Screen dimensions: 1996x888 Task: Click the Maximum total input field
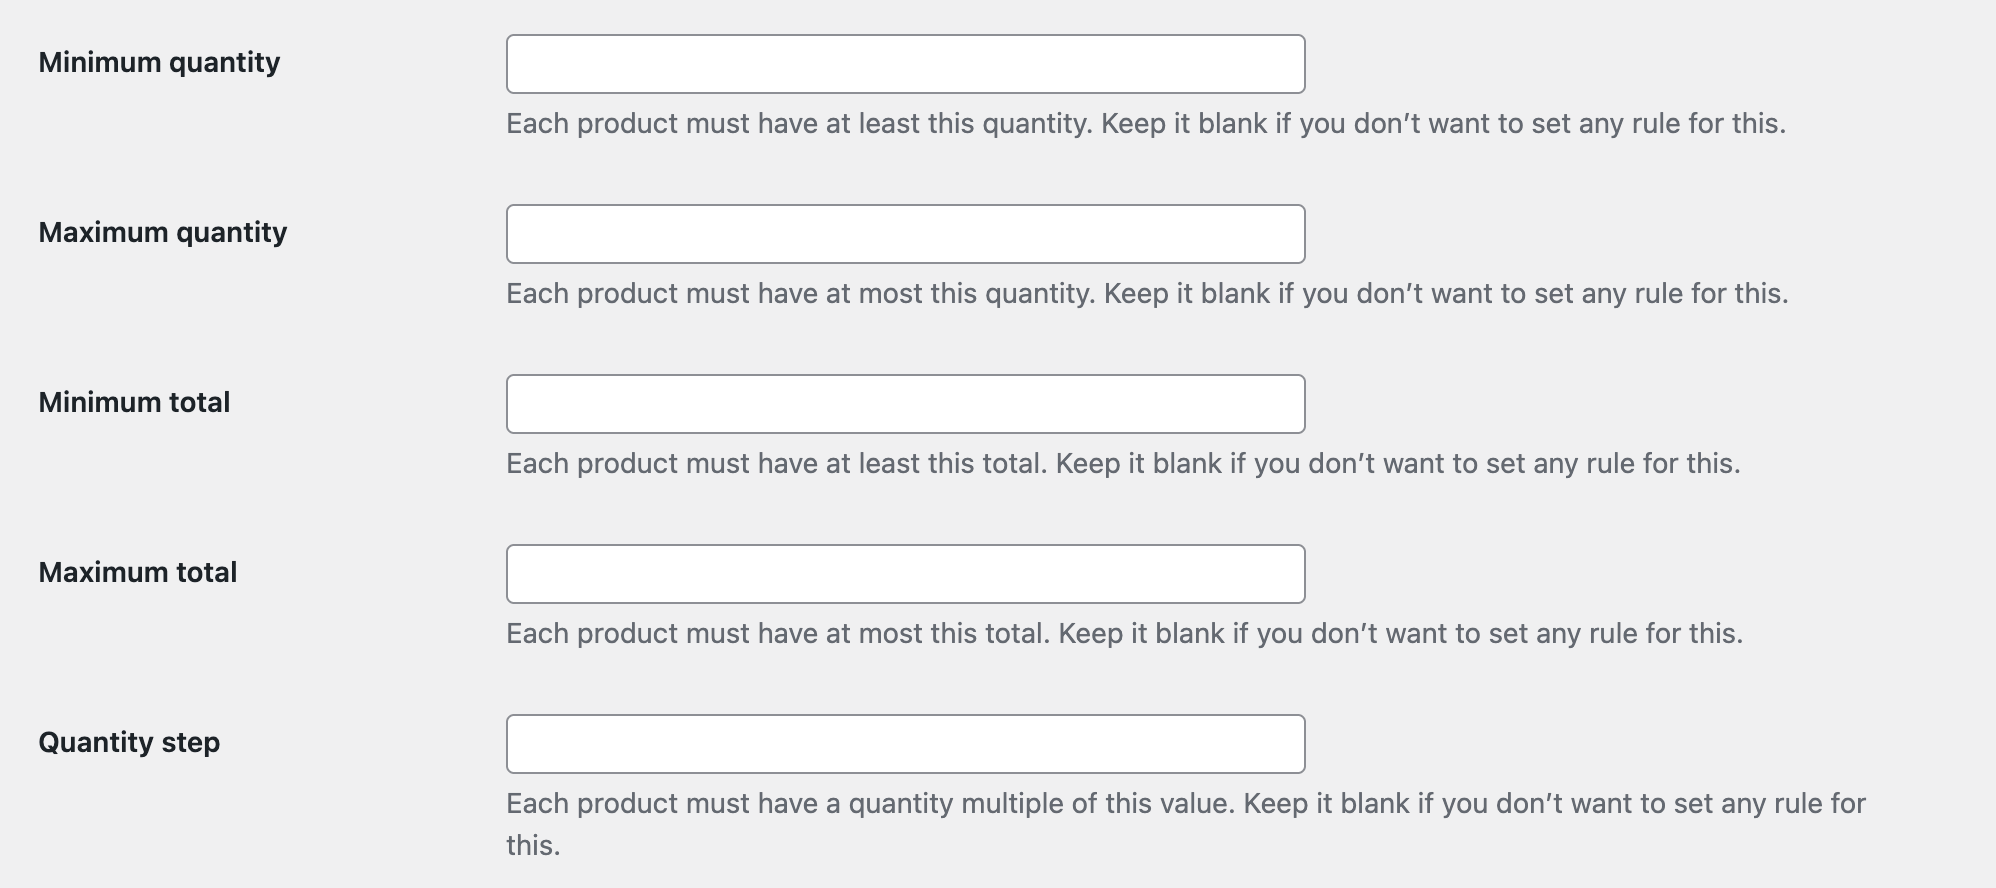tap(905, 573)
